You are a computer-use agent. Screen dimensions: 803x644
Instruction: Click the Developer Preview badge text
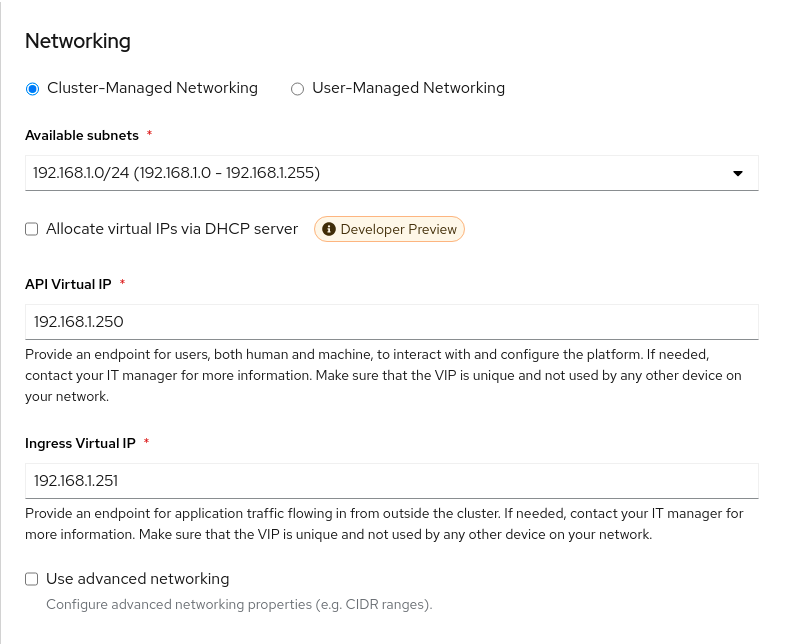398,229
